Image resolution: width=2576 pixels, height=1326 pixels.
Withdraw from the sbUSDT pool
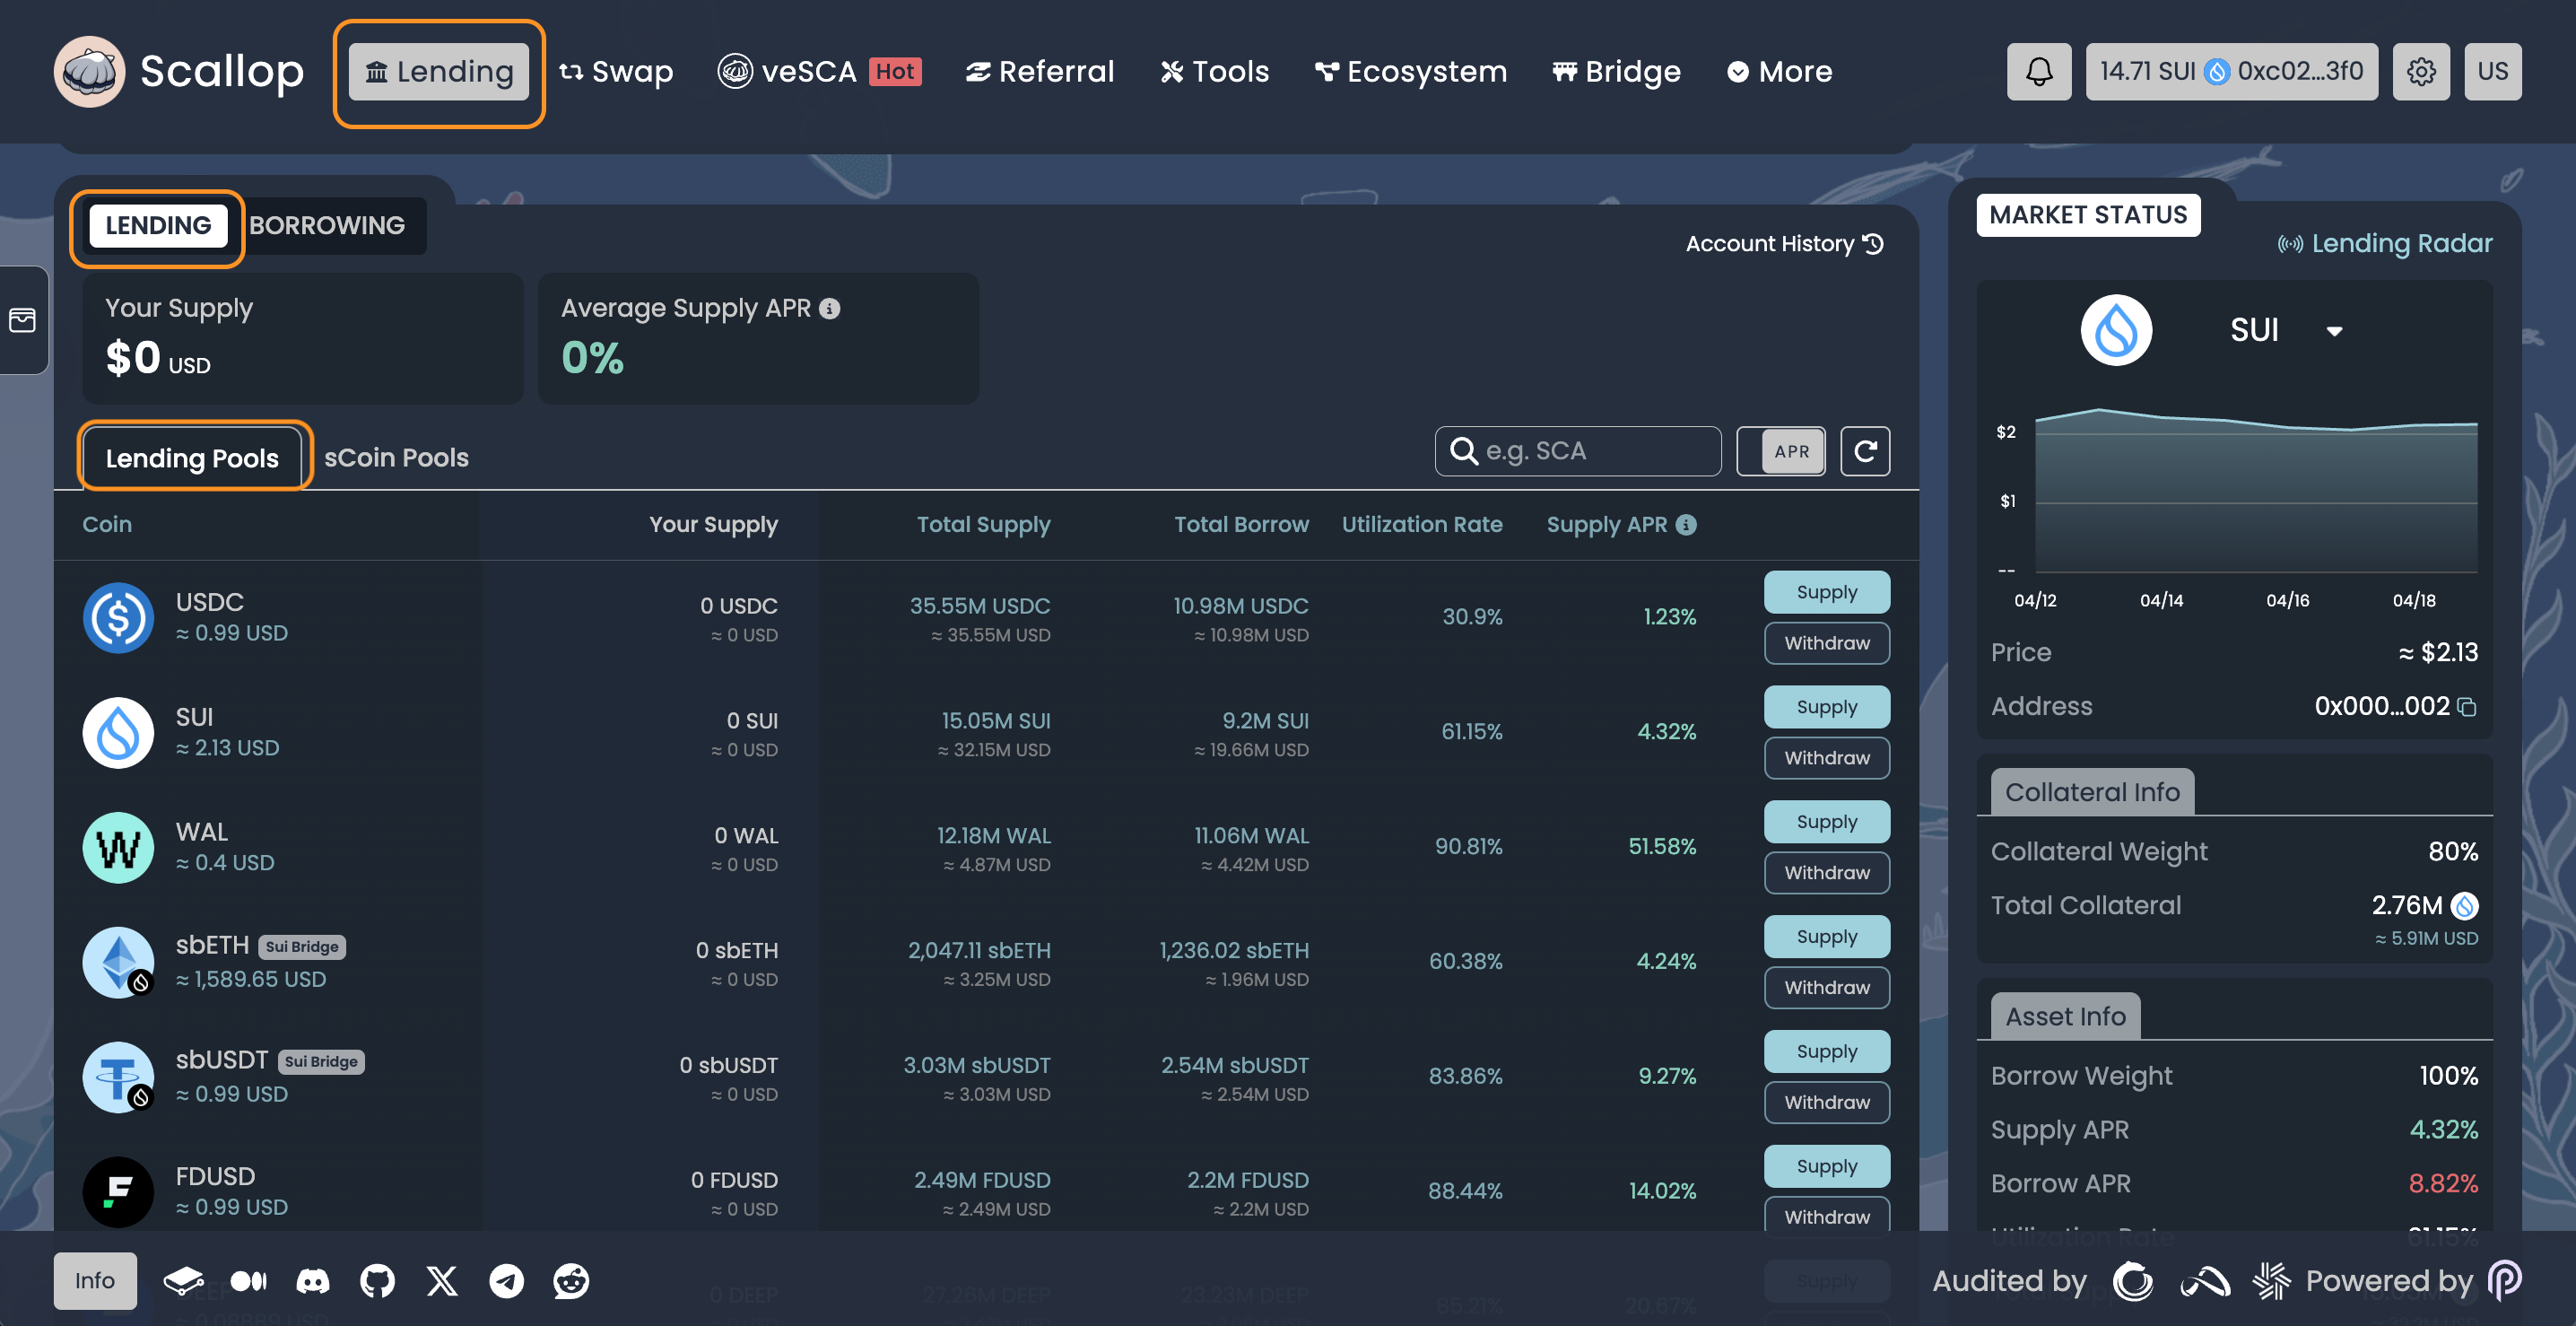coord(1827,1102)
